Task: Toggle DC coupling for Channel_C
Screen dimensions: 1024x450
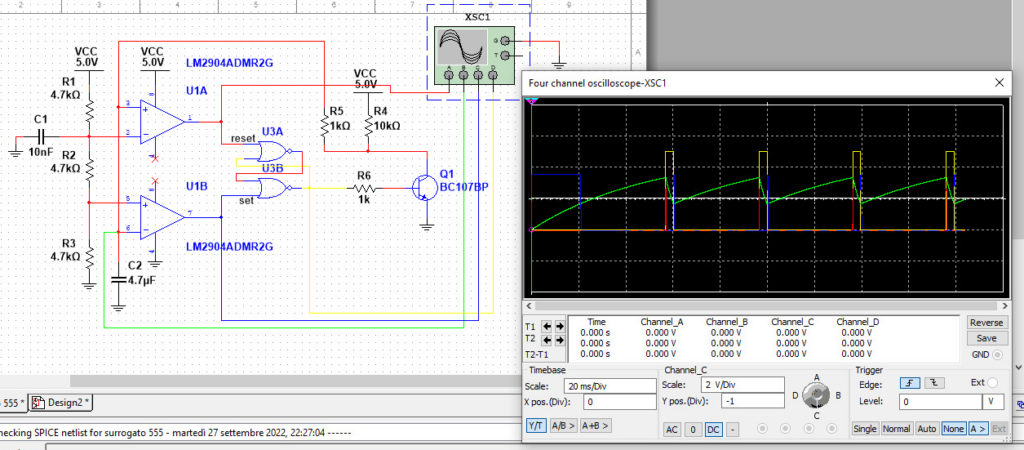Action: point(712,429)
